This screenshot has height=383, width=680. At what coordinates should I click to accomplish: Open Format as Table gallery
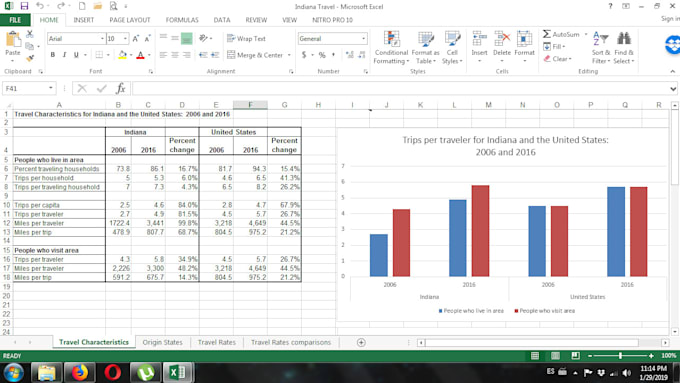click(x=425, y=48)
